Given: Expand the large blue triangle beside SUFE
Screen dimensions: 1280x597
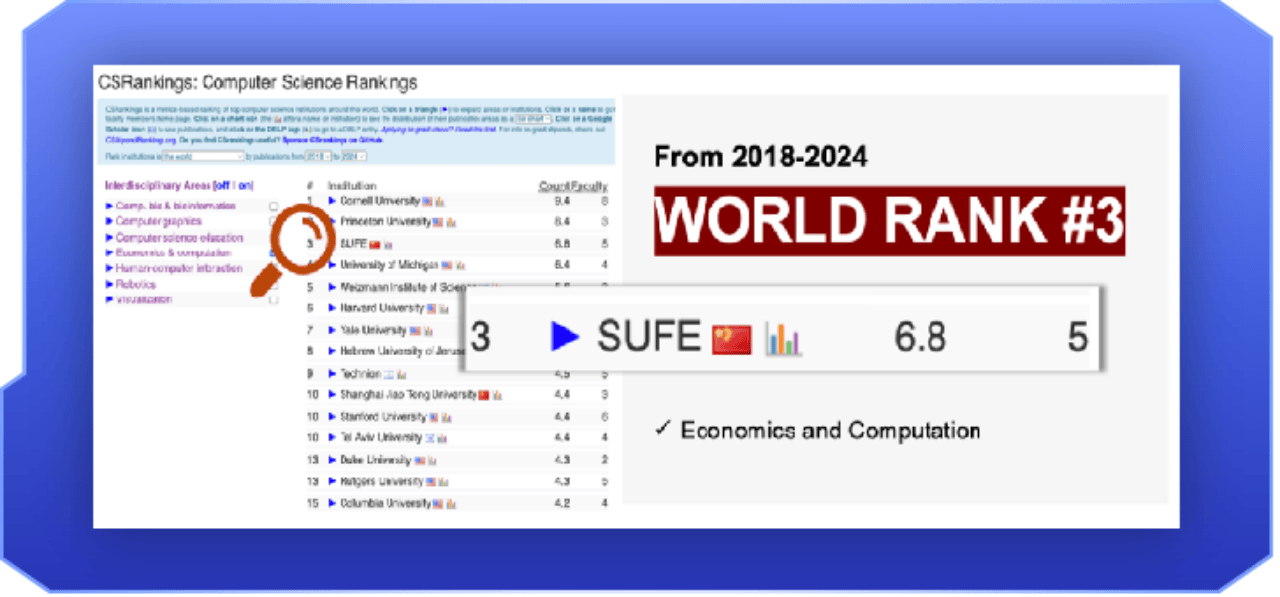Looking at the screenshot, I should click(x=565, y=338).
